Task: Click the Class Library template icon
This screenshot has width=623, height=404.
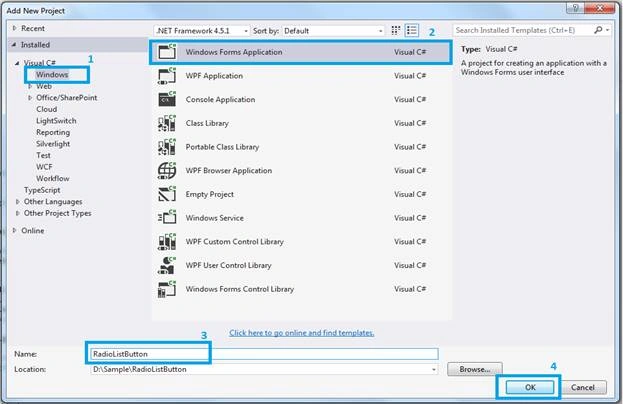Action: (167, 123)
